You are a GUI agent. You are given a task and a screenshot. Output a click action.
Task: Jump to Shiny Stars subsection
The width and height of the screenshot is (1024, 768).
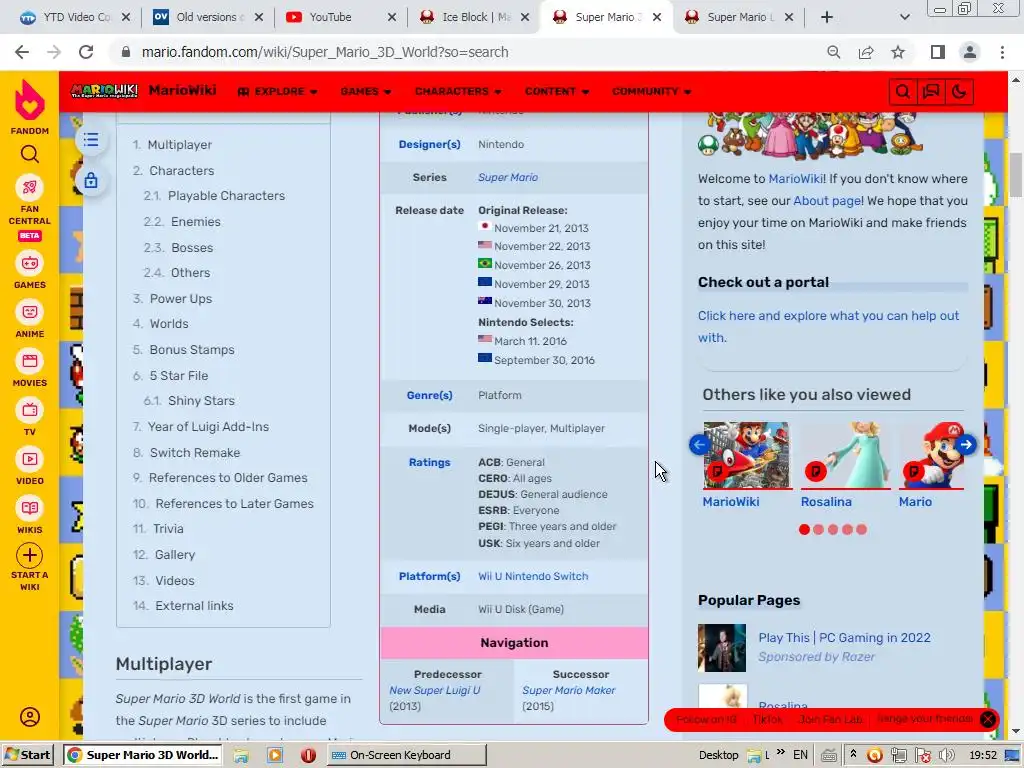201,401
